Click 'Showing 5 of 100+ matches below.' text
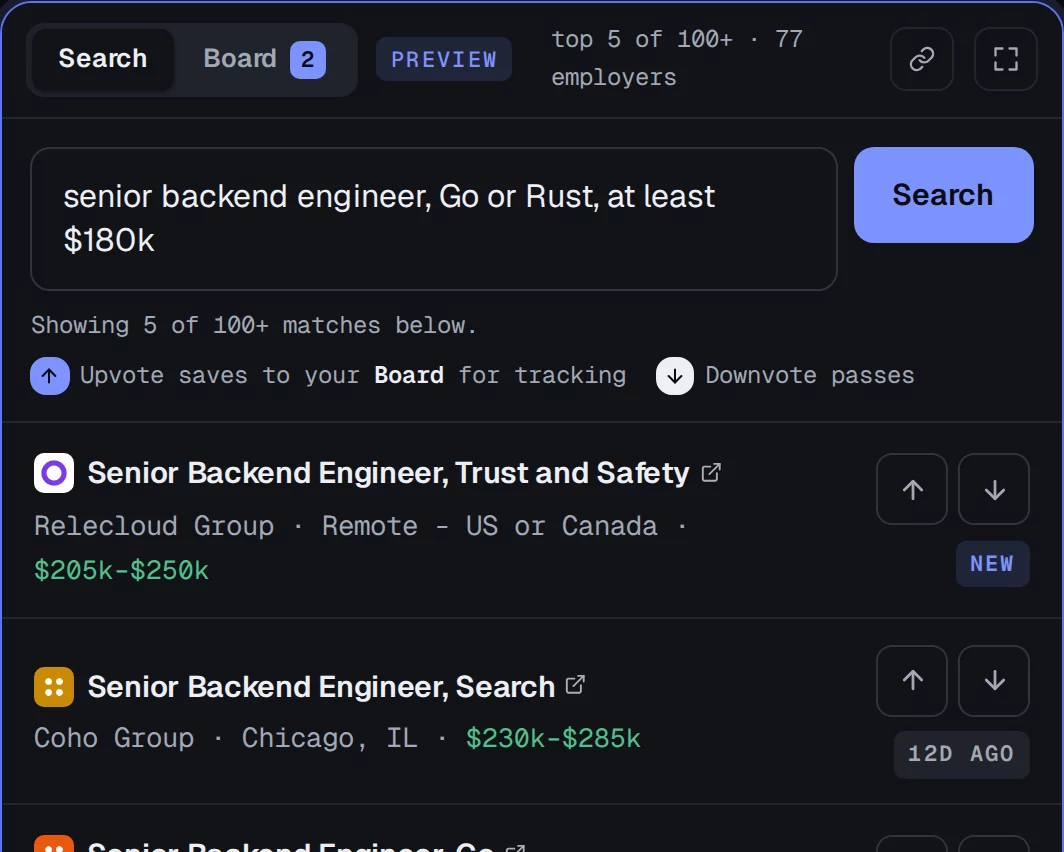The width and height of the screenshot is (1064, 852). (254, 325)
